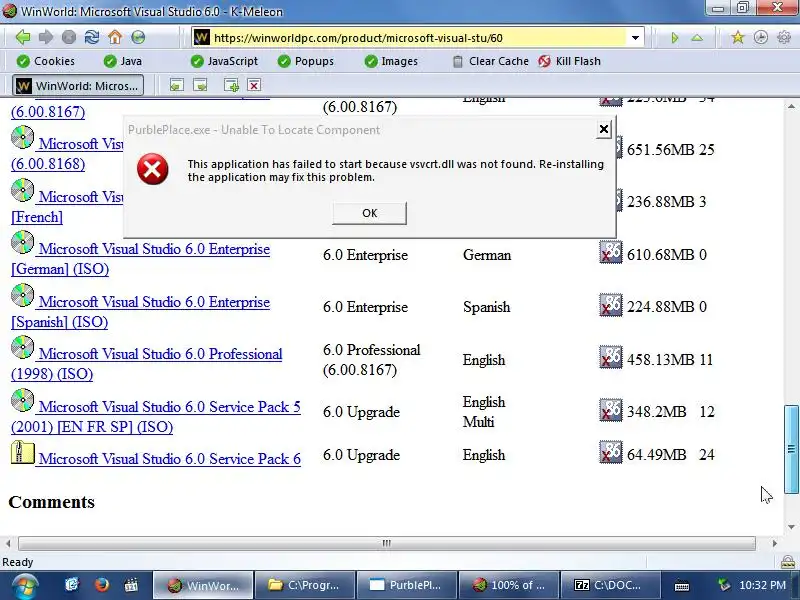Switch to the 100% of ... download taskbar button
Image resolution: width=800 pixels, height=600 pixels.
(508, 585)
